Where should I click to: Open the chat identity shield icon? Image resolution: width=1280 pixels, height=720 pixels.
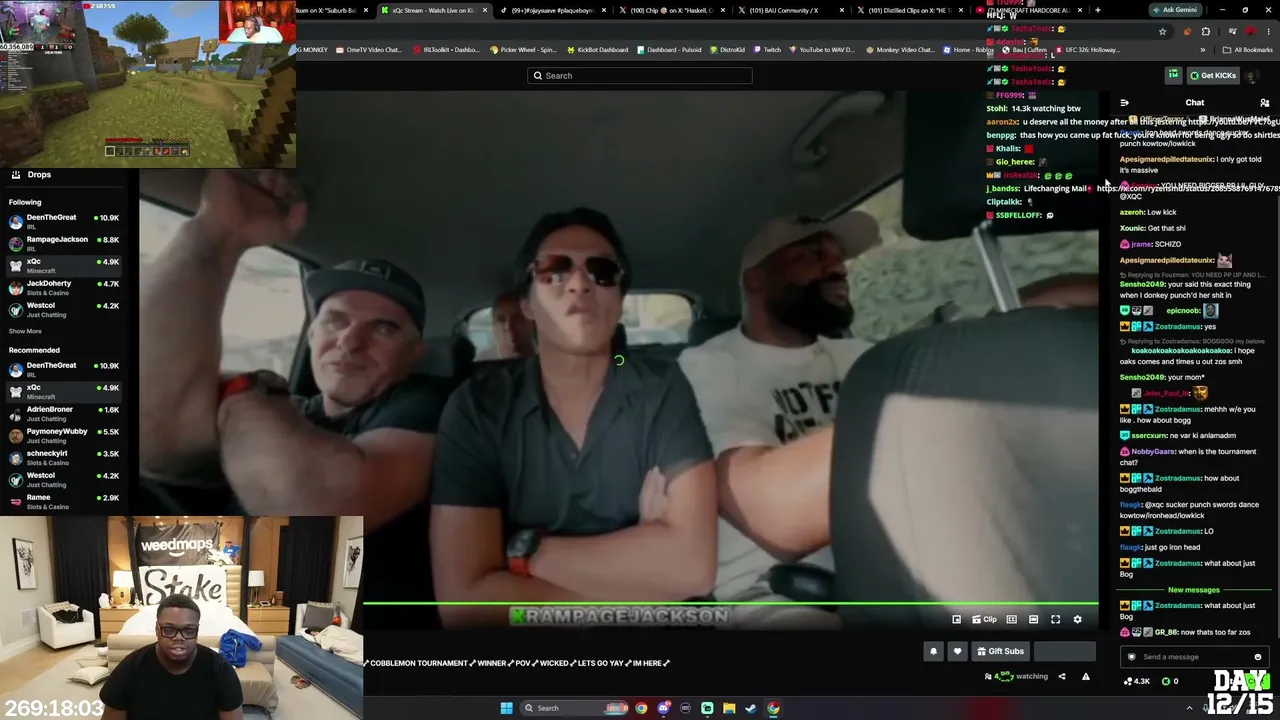coord(1131,657)
